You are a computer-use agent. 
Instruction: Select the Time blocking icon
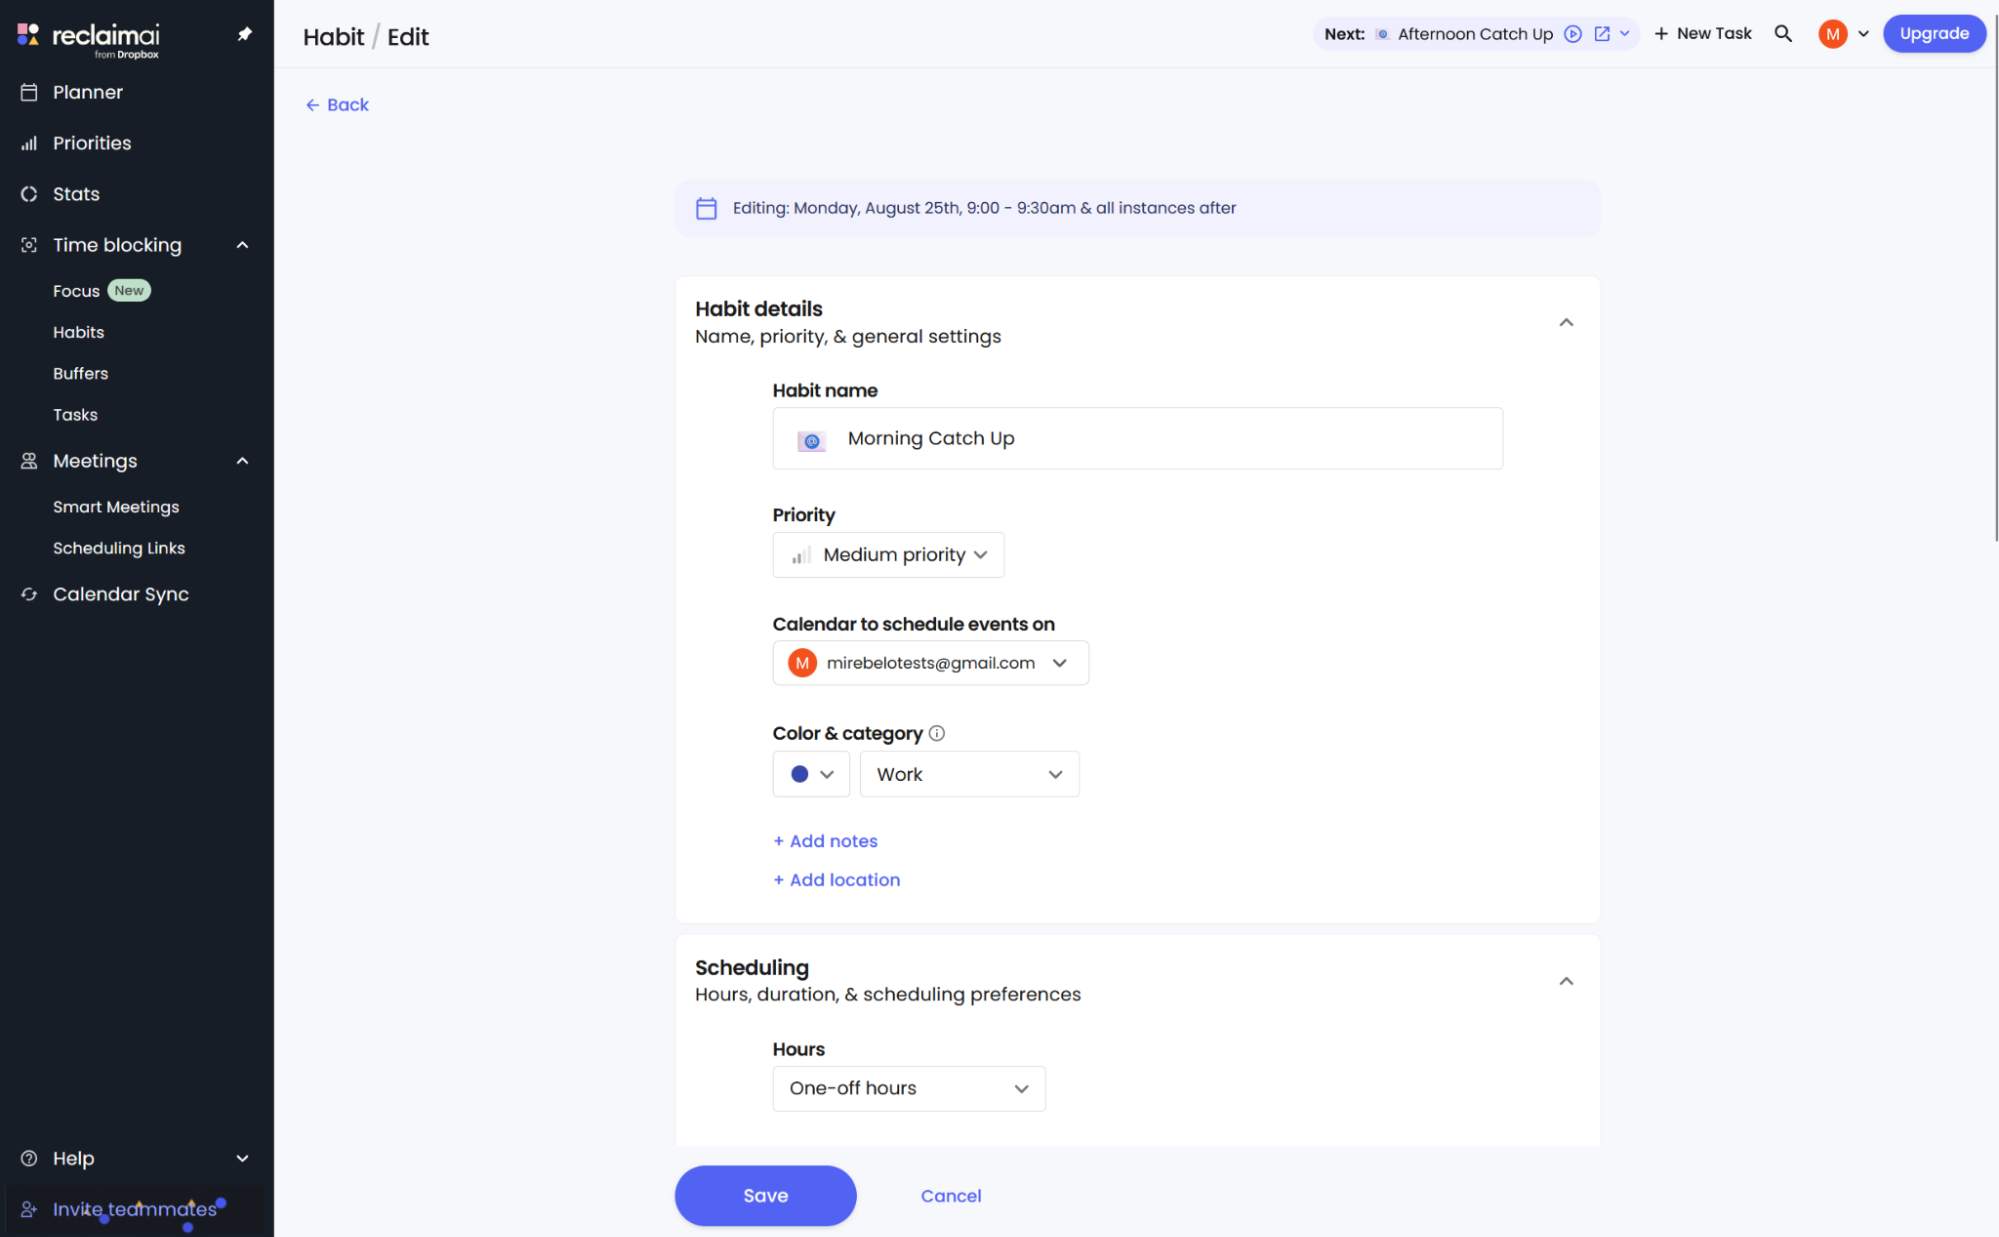tap(28, 245)
